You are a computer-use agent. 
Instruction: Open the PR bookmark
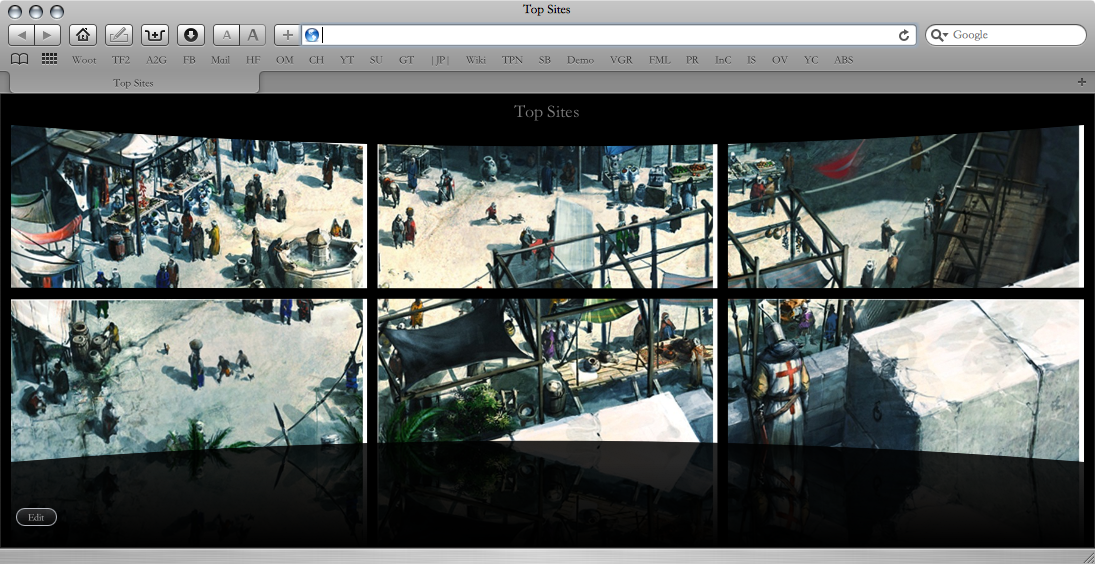tap(692, 60)
